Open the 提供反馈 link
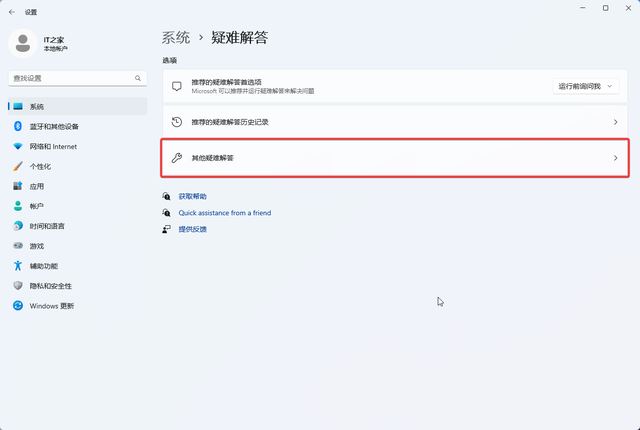Viewport: 640px width, 430px height. (193, 229)
